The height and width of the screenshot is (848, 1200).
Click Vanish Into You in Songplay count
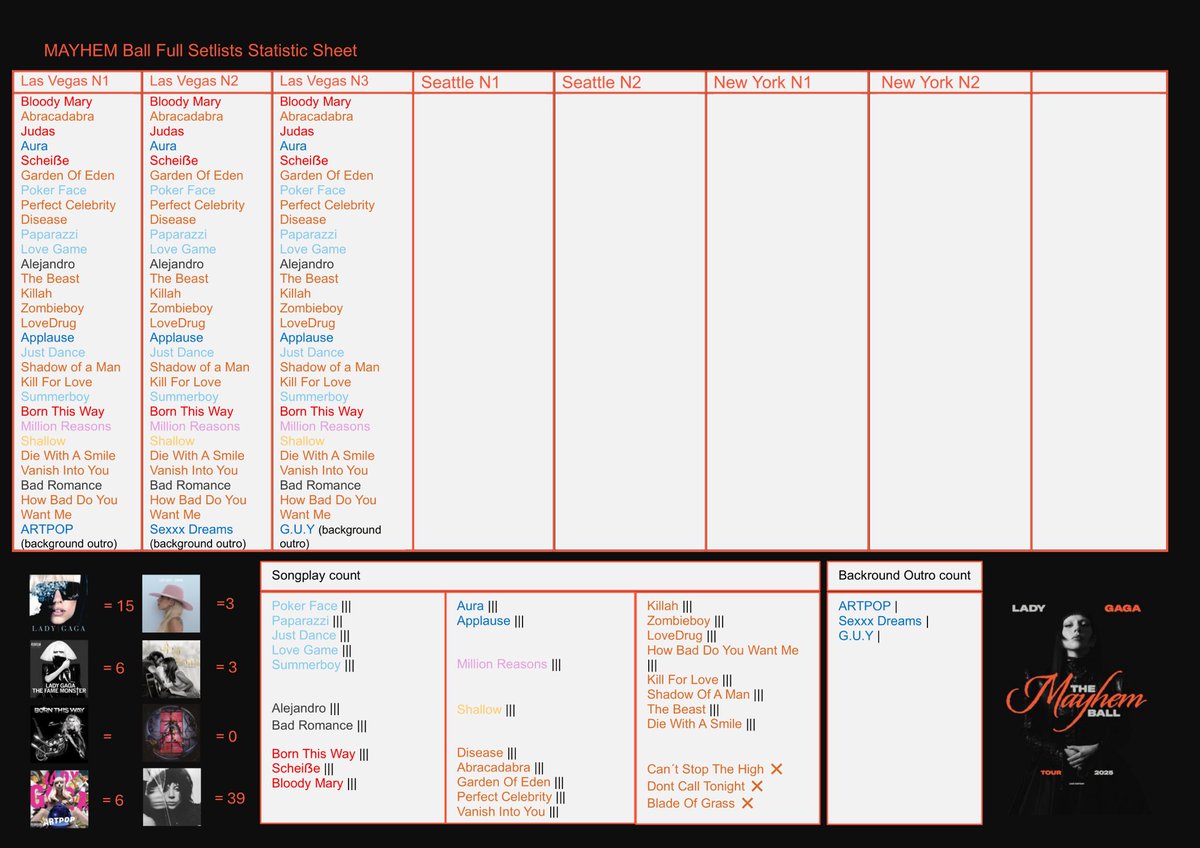click(x=501, y=812)
